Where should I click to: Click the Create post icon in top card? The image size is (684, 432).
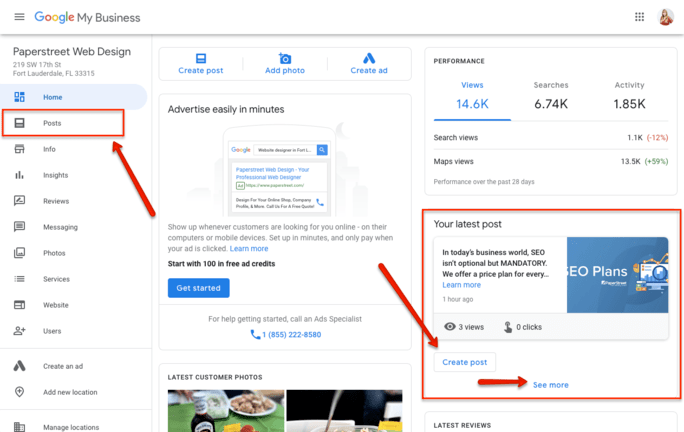pos(201,58)
